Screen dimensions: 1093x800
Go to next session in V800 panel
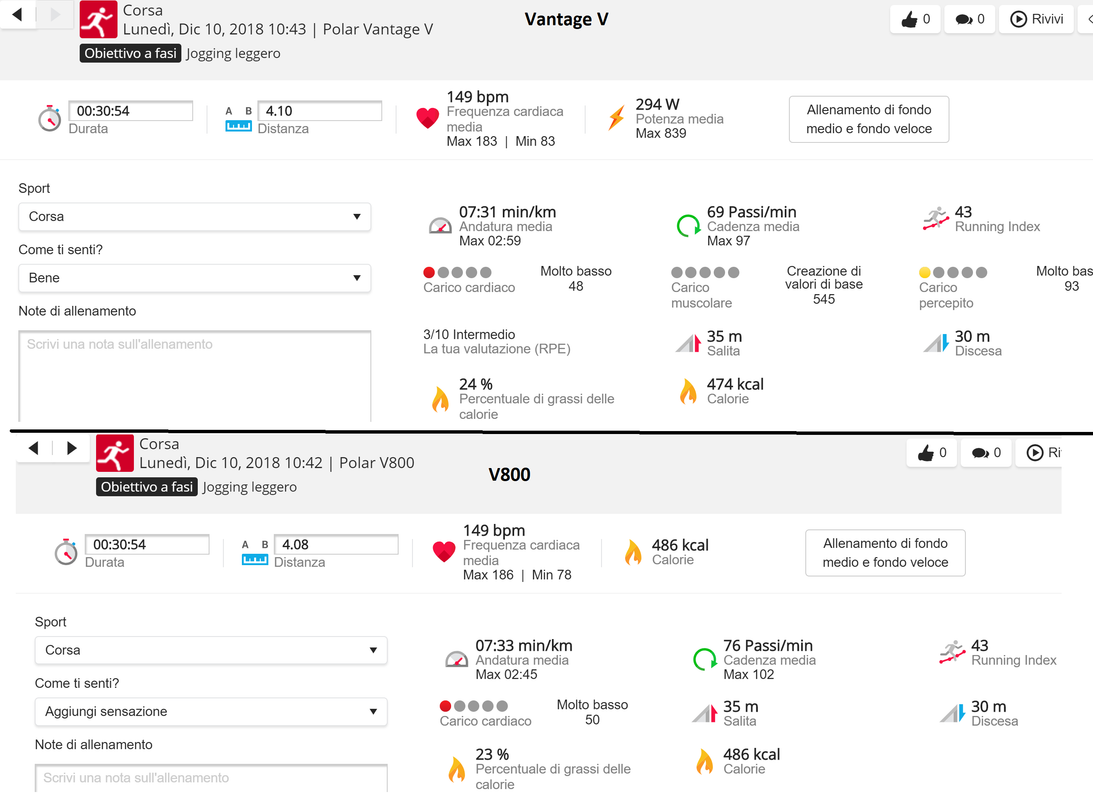(x=71, y=448)
